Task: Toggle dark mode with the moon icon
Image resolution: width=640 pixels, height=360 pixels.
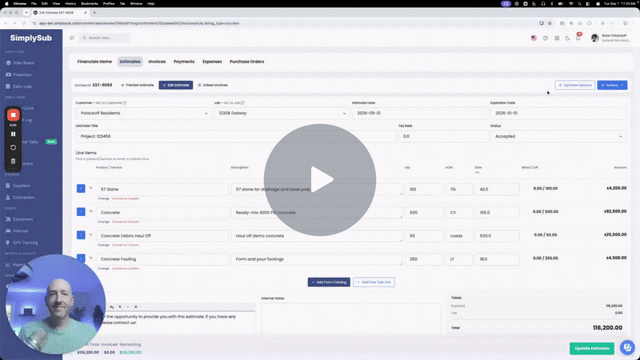Action: tap(567, 38)
